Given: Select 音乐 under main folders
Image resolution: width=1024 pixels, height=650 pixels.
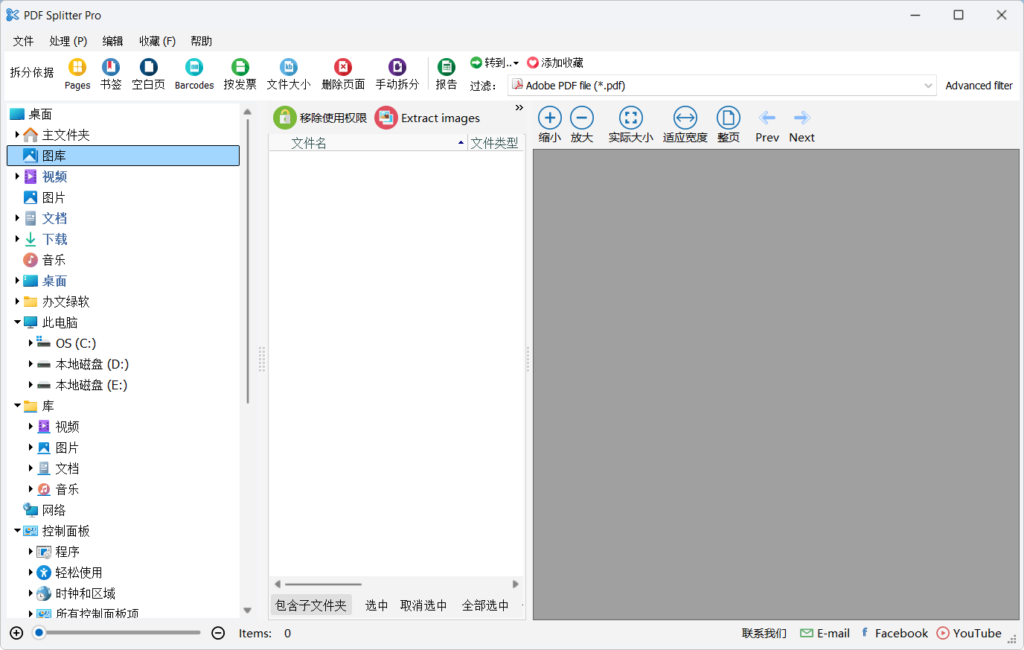Looking at the screenshot, I should pyautogui.click(x=54, y=260).
